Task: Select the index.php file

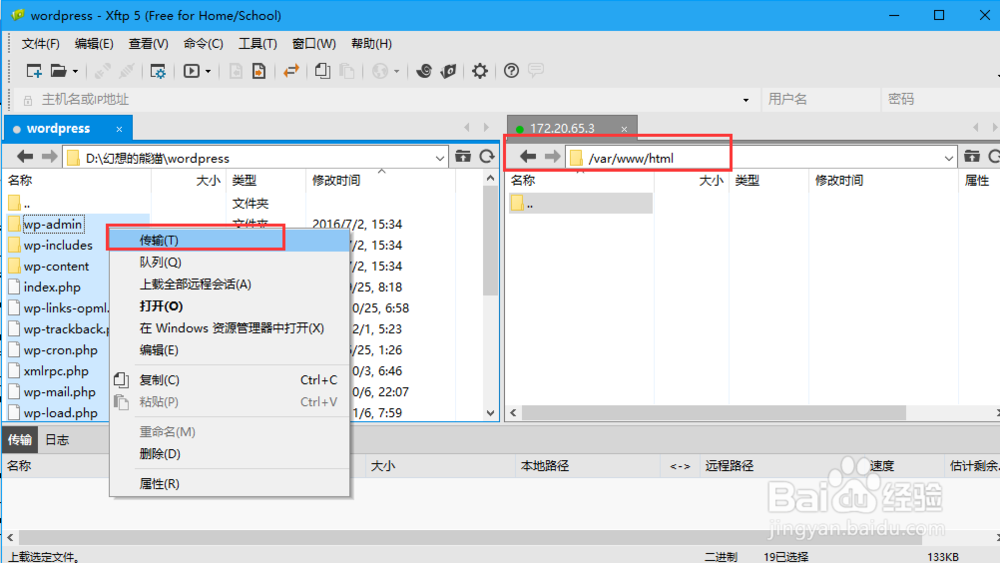Action: pyautogui.click(x=52, y=288)
